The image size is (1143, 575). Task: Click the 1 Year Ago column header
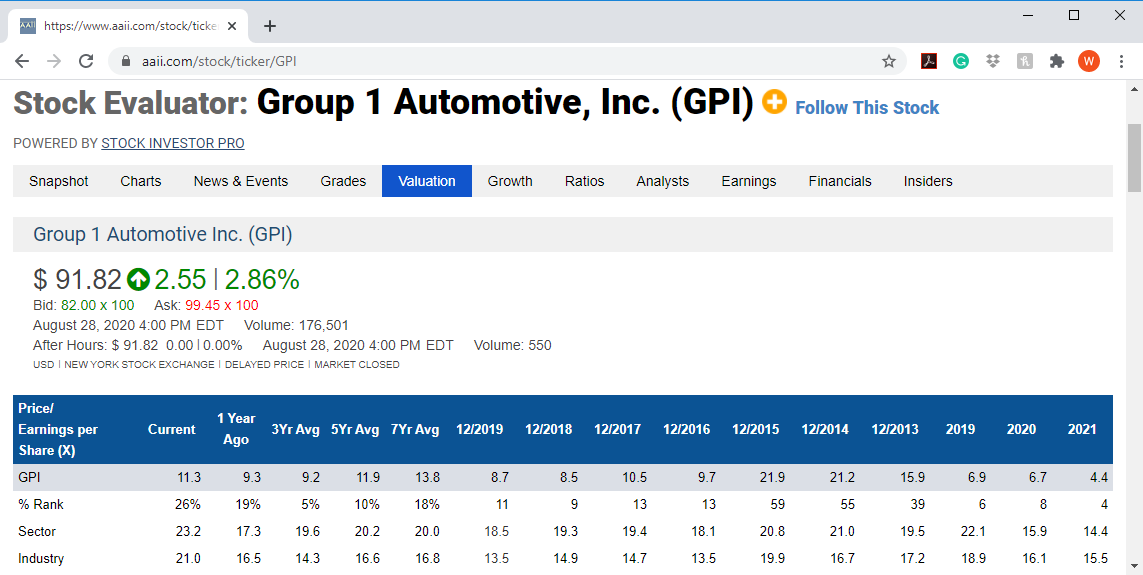pyautogui.click(x=236, y=429)
